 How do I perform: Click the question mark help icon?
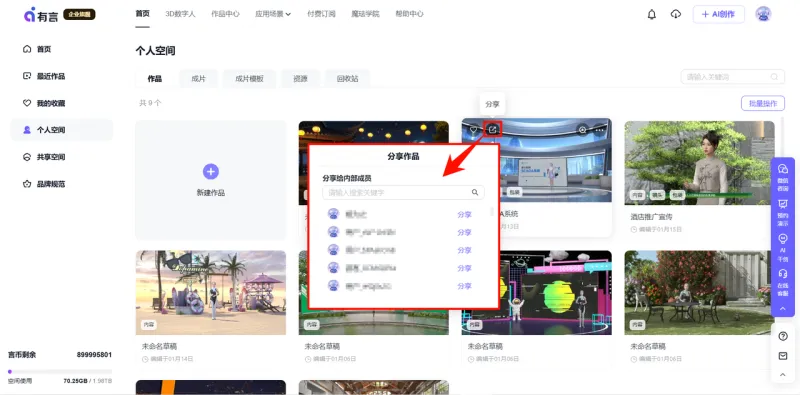783,336
